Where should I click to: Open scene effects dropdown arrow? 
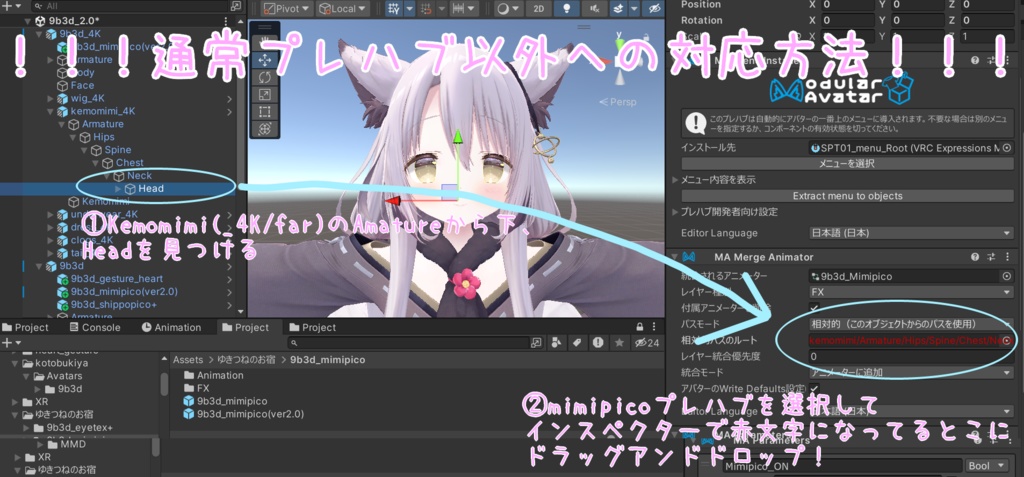pos(632,8)
